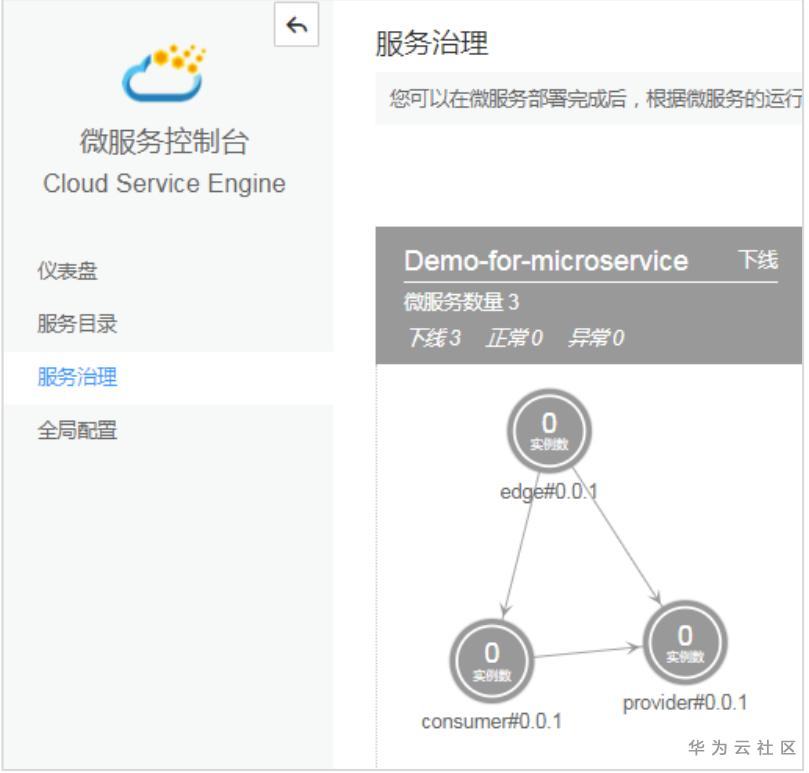Image resolution: width=809 pixels, height=773 pixels.
Task: Click the 微服务控制台 console title
Action: pyautogui.click(x=164, y=143)
